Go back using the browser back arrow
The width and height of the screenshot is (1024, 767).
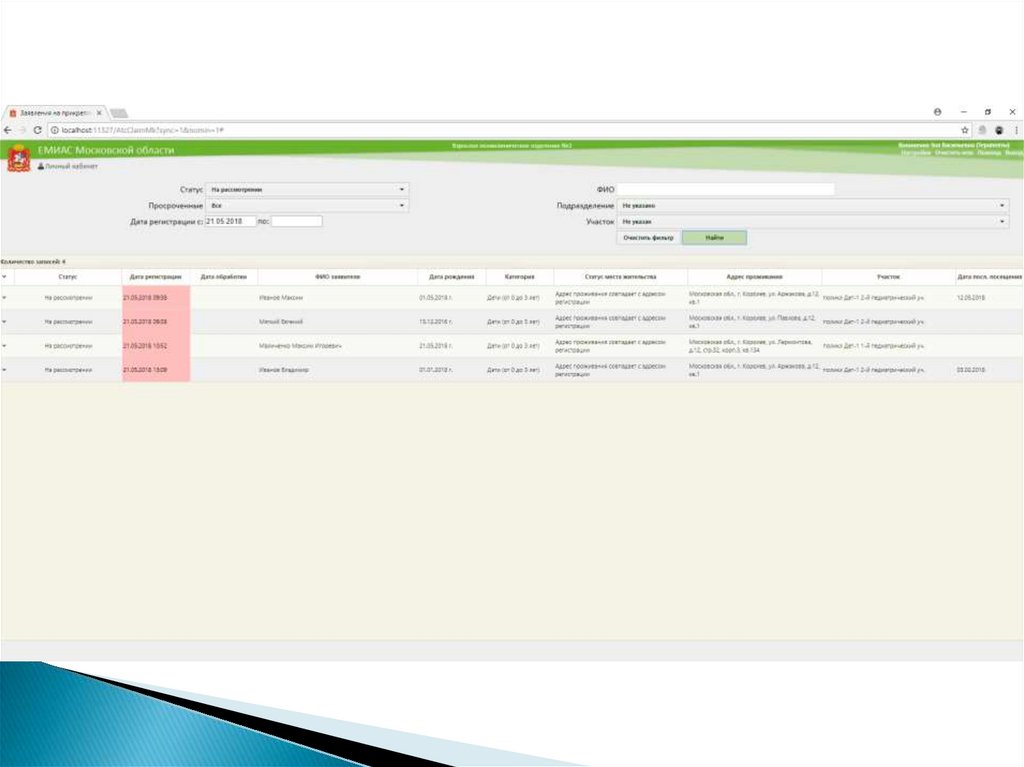point(7,130)
